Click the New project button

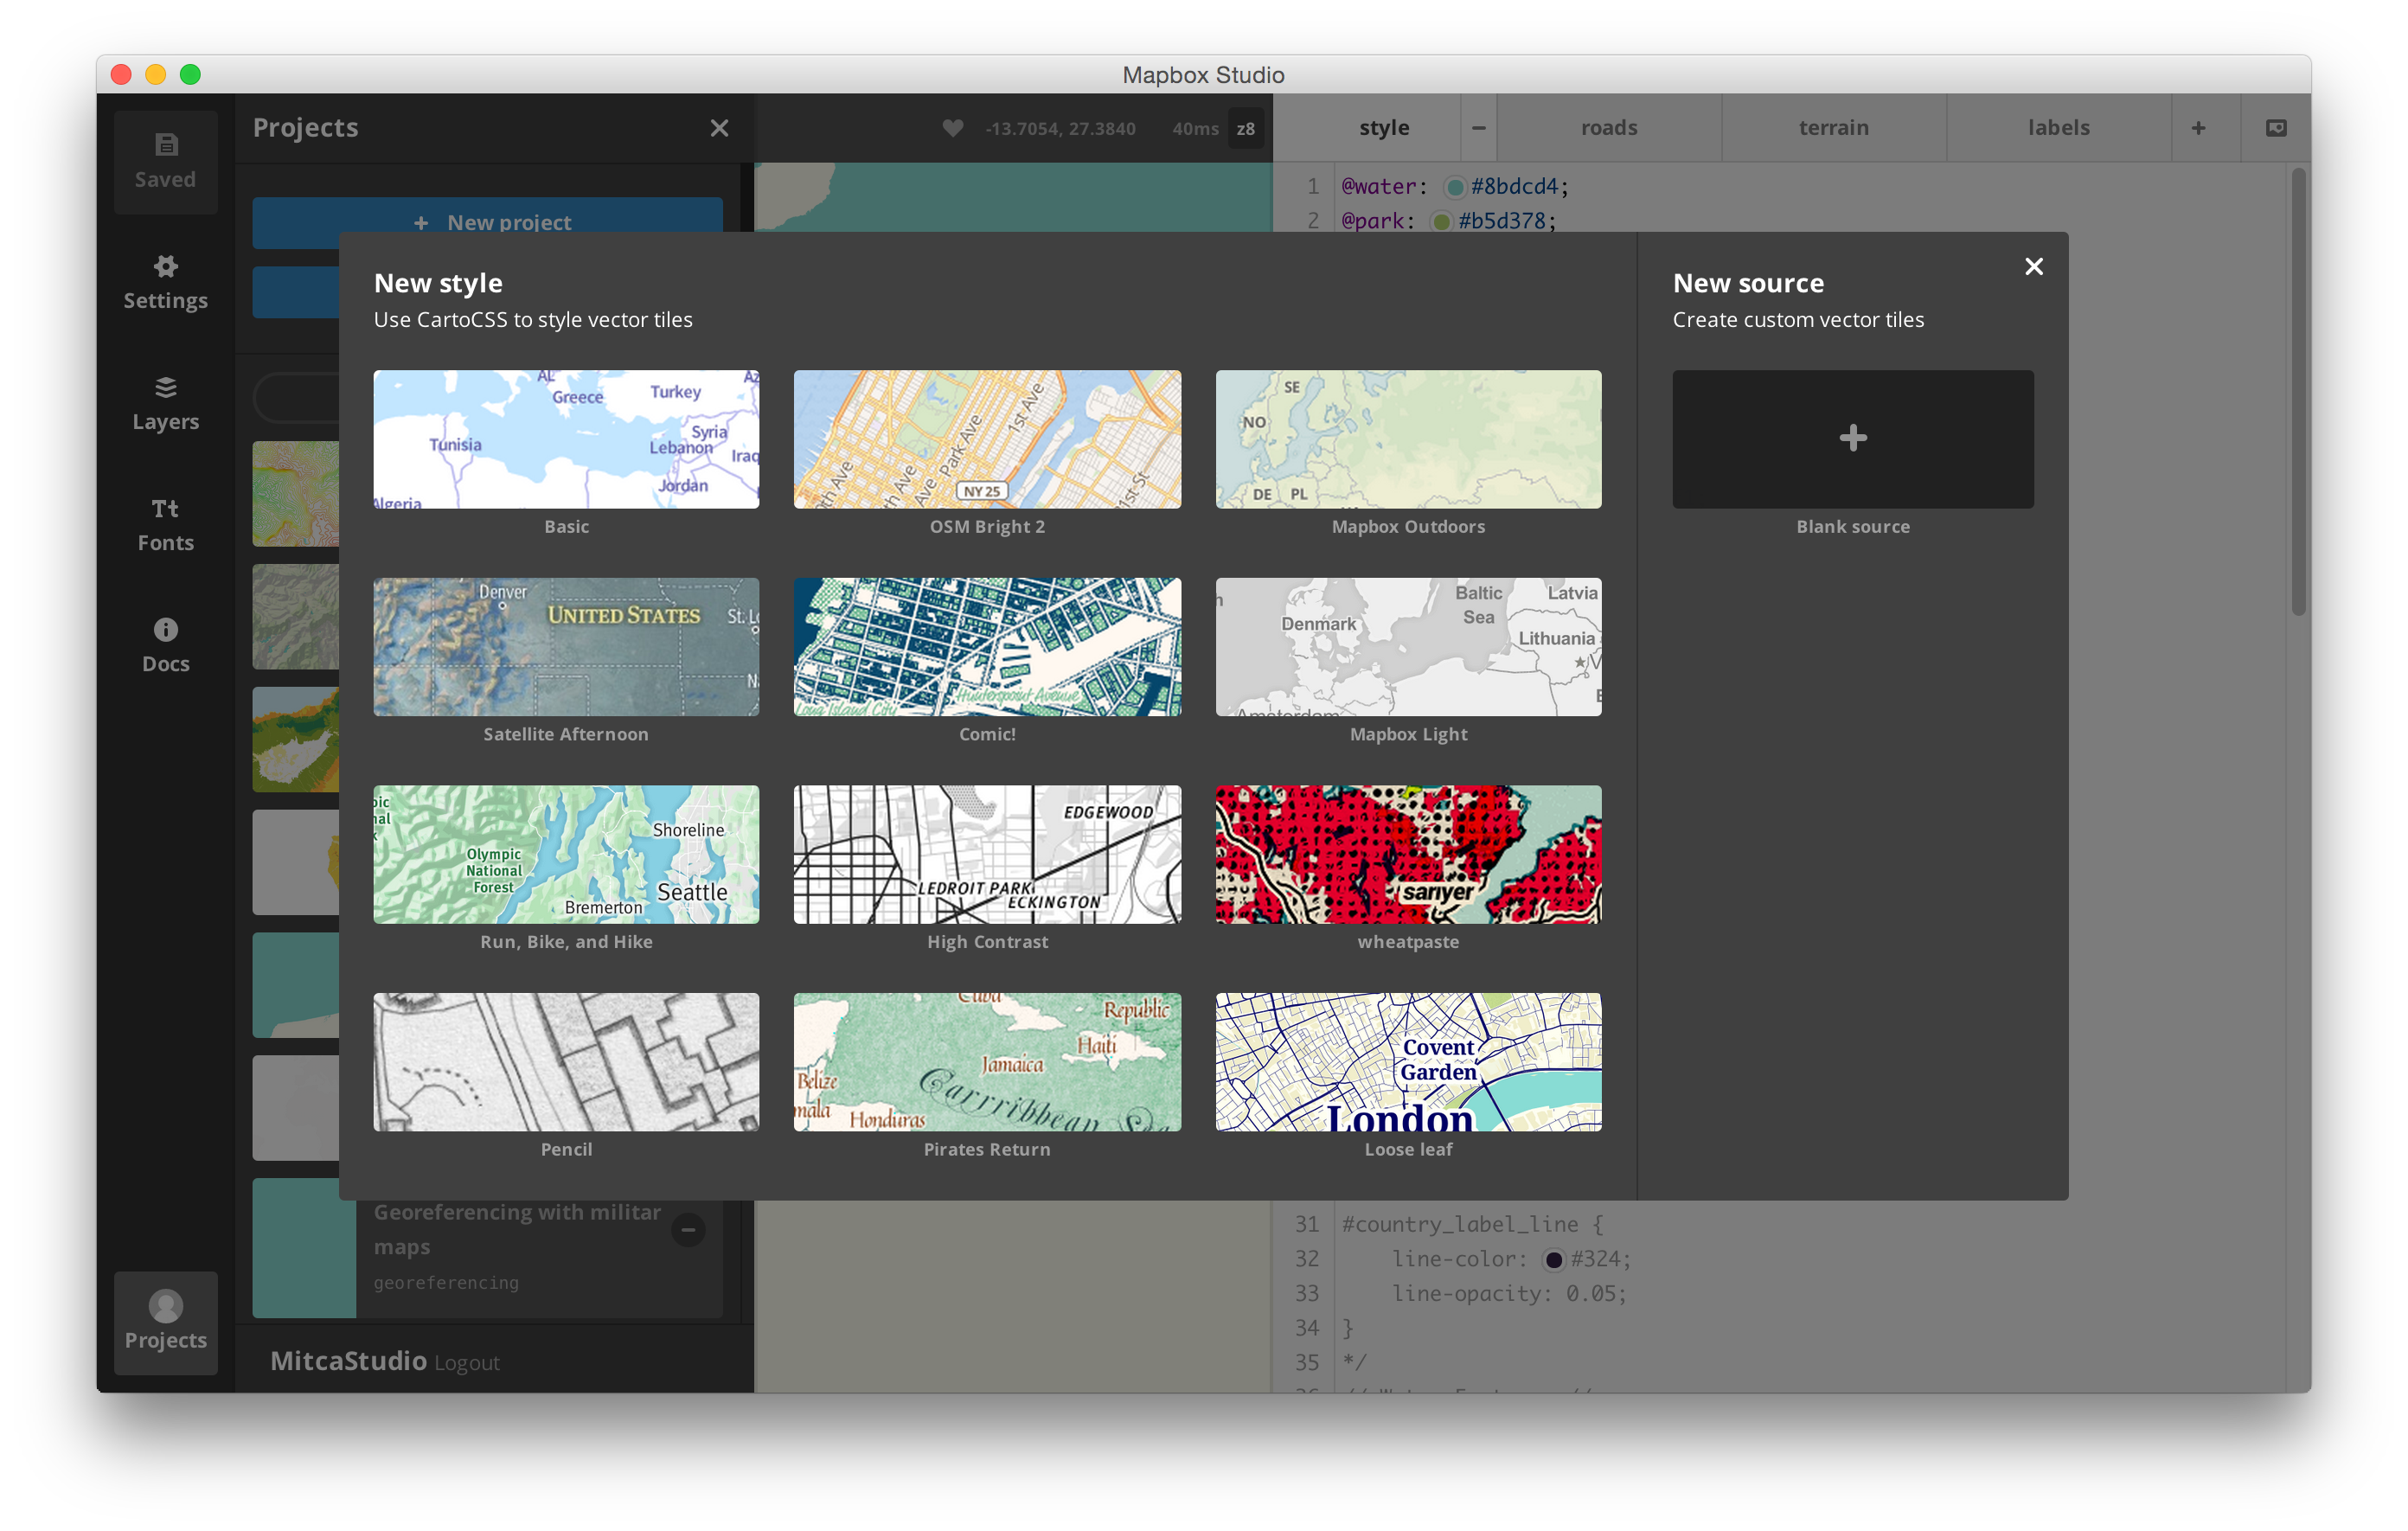[487, 223]
